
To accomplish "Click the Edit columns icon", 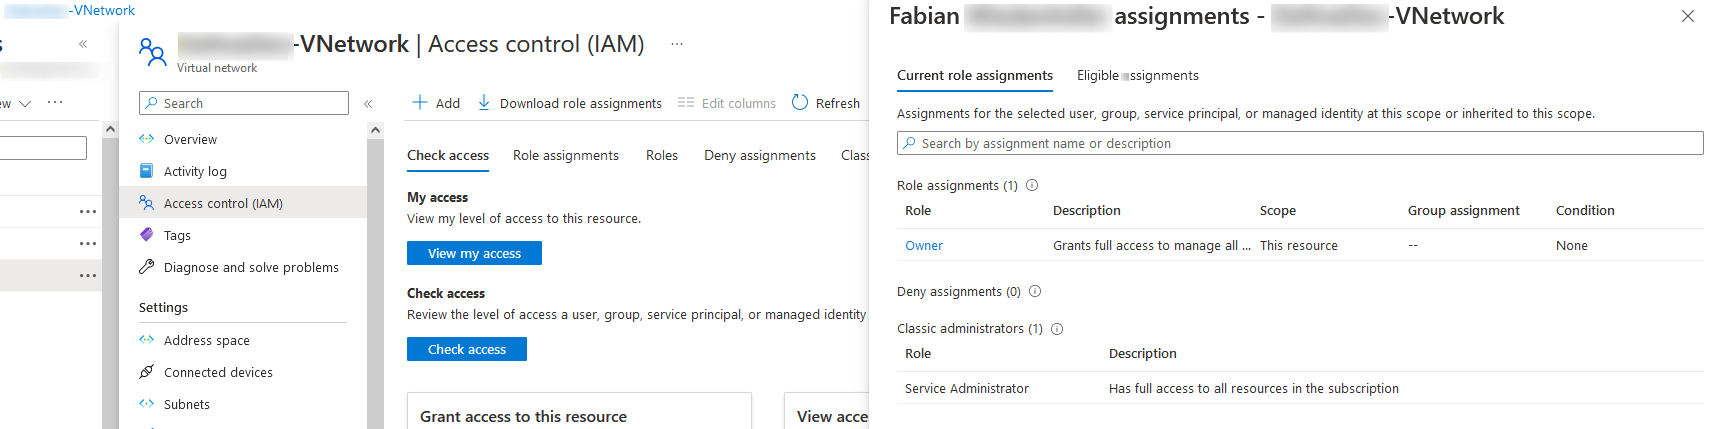I will [x=685, y=102].
